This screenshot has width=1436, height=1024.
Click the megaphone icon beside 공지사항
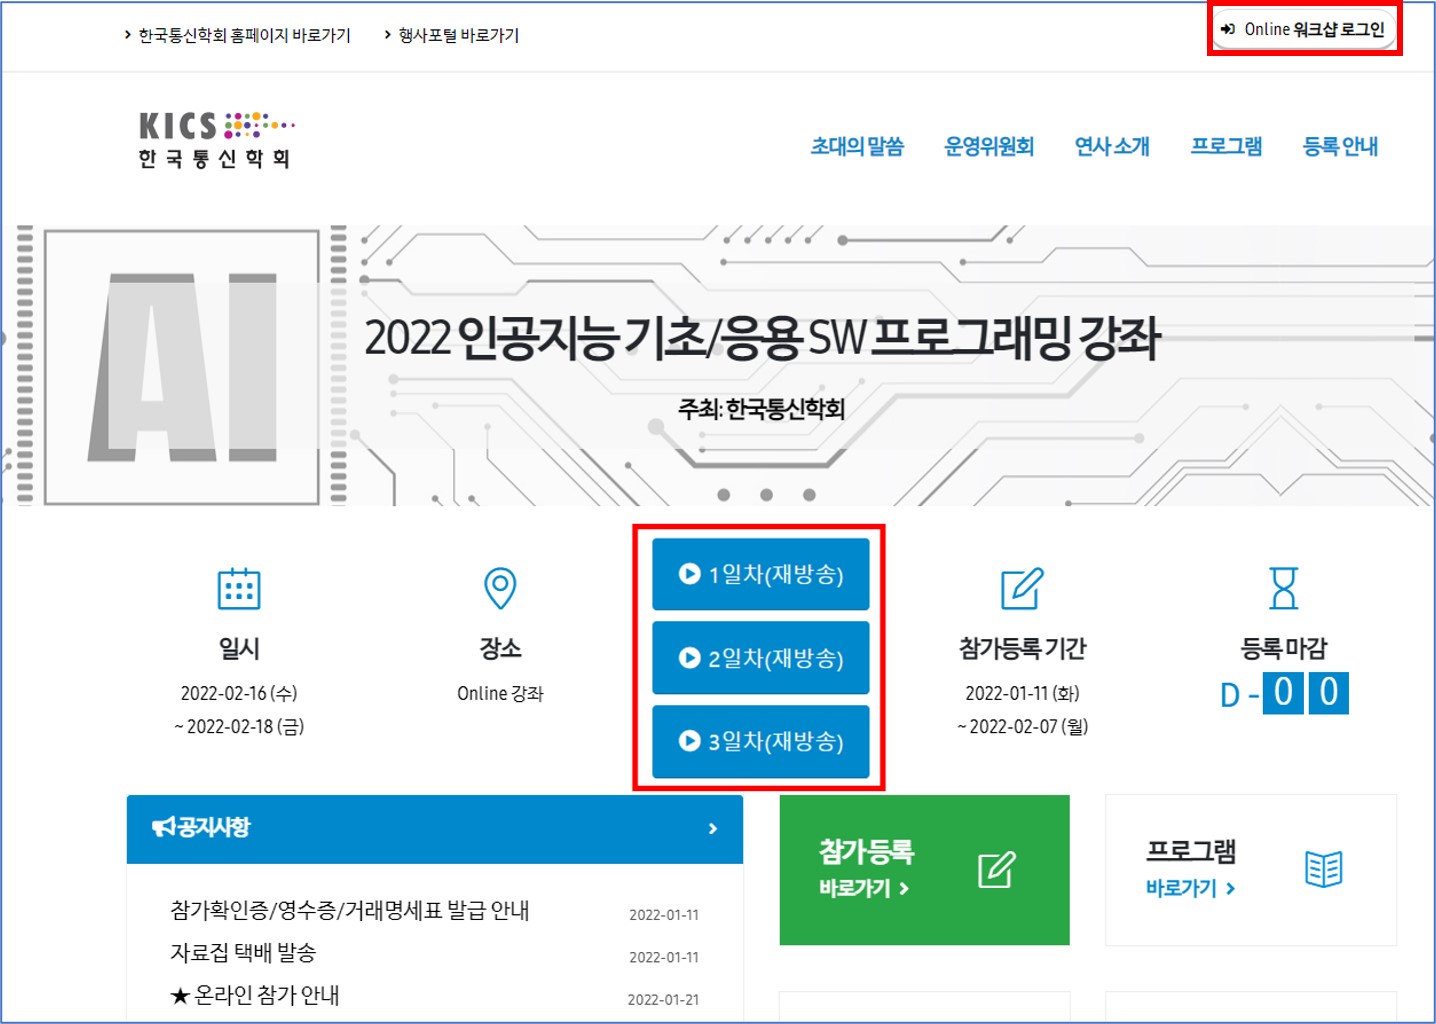(x=163, y=827)
